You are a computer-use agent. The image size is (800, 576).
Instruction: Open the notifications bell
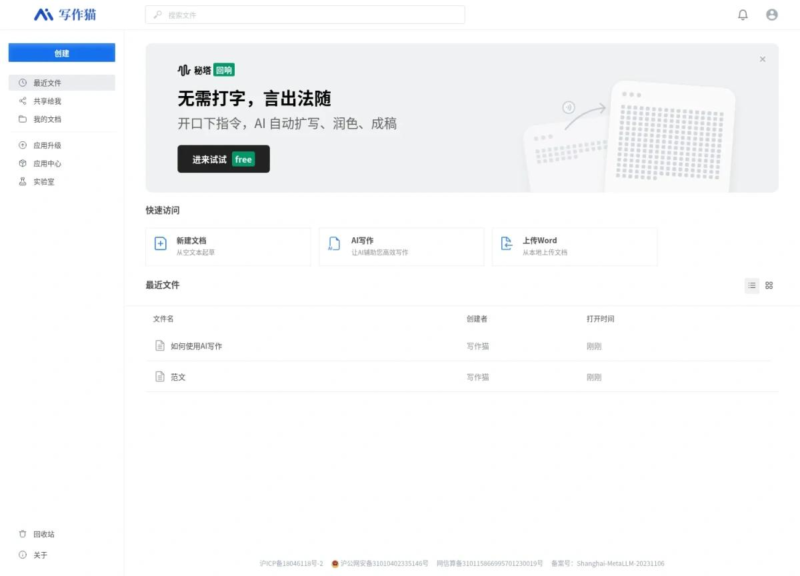[x=743, y=15]
